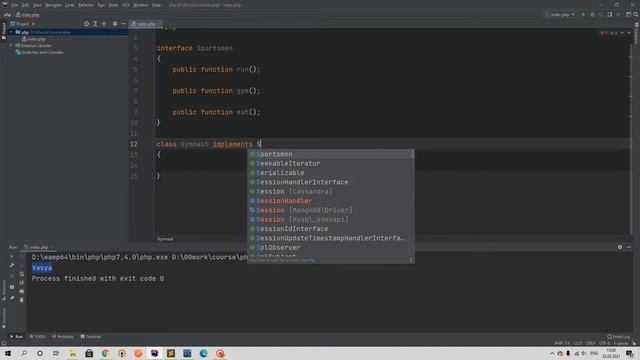640x360 pixels.
Task: Open the View menu
Action: click(x=37, y=5)
